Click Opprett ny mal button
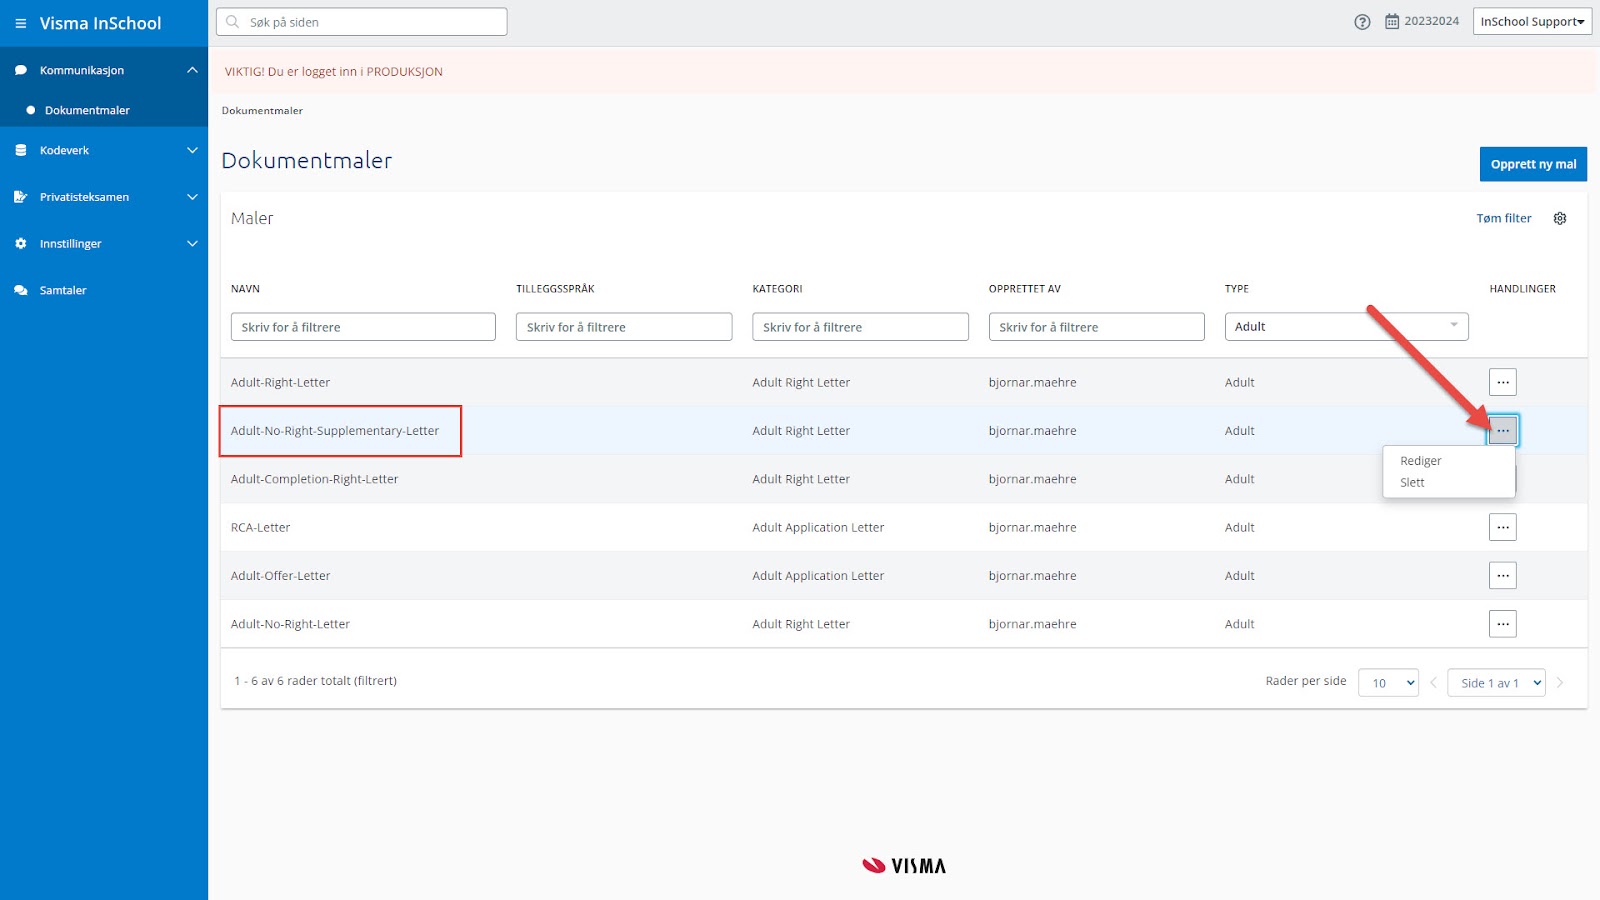Screen dimensions: 1600x900 (1533, 164)
